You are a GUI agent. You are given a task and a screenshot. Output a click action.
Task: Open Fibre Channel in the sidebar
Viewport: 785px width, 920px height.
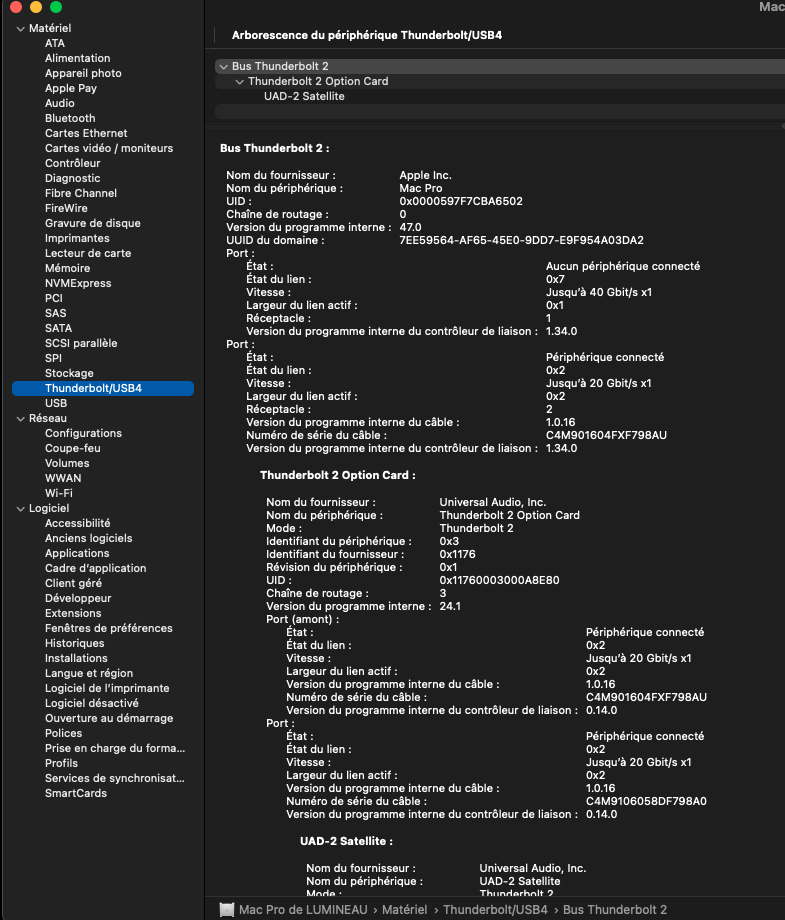[81, 193]
